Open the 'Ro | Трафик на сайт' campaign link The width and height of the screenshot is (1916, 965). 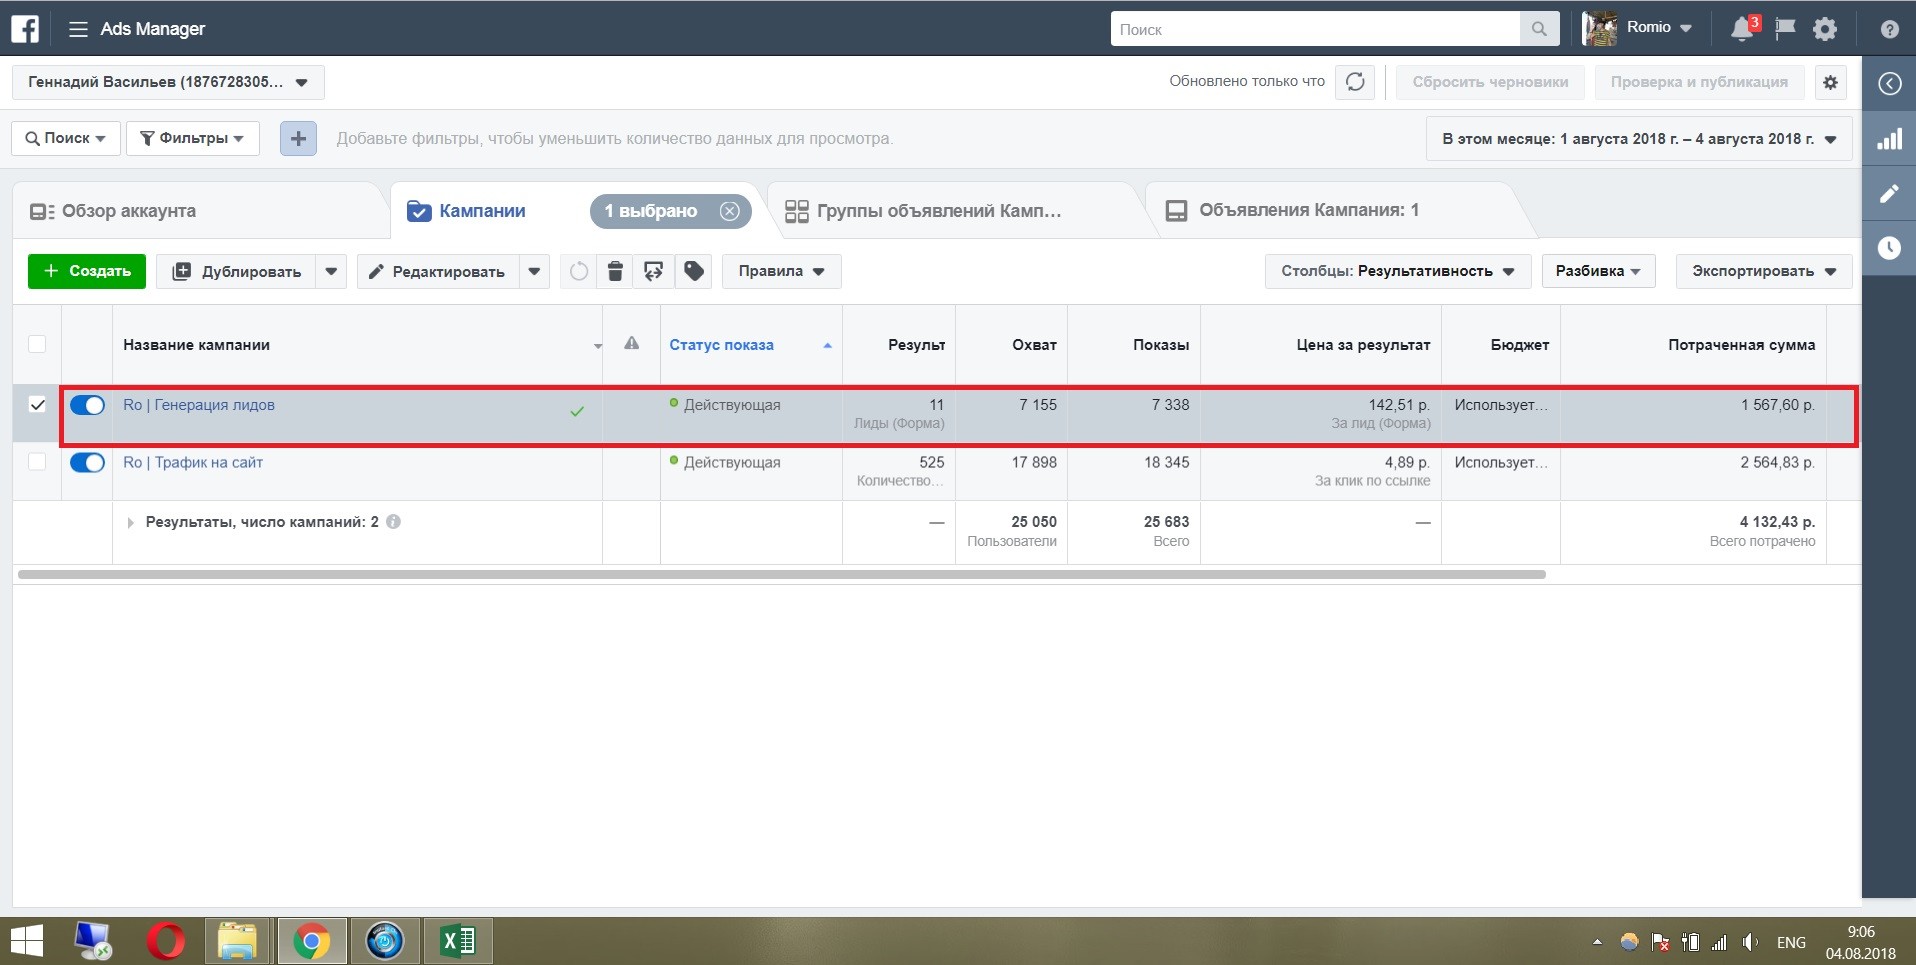193,462
